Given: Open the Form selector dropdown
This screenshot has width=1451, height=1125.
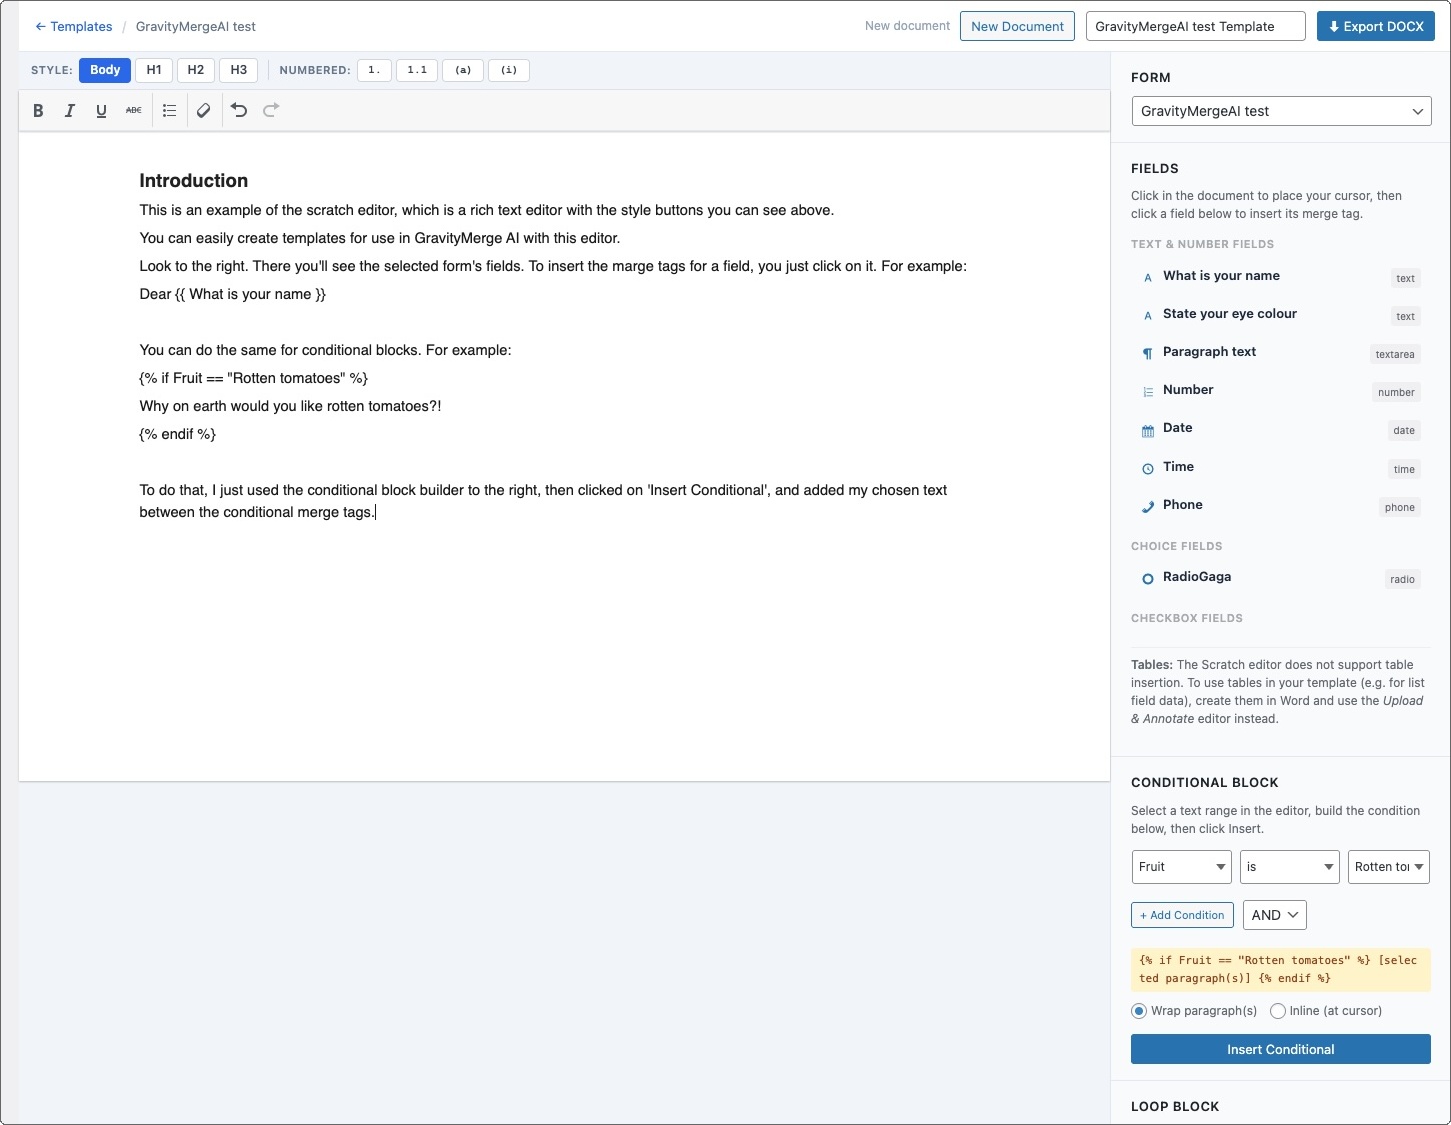Looking at the screenshot, I should 1281,111.
